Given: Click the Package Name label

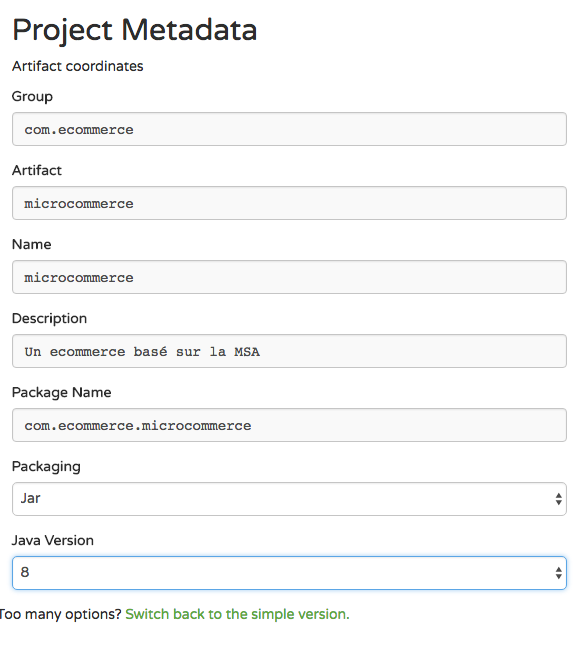Looking at the screenshot, I should pyautogui.click(x=61, y=393).
